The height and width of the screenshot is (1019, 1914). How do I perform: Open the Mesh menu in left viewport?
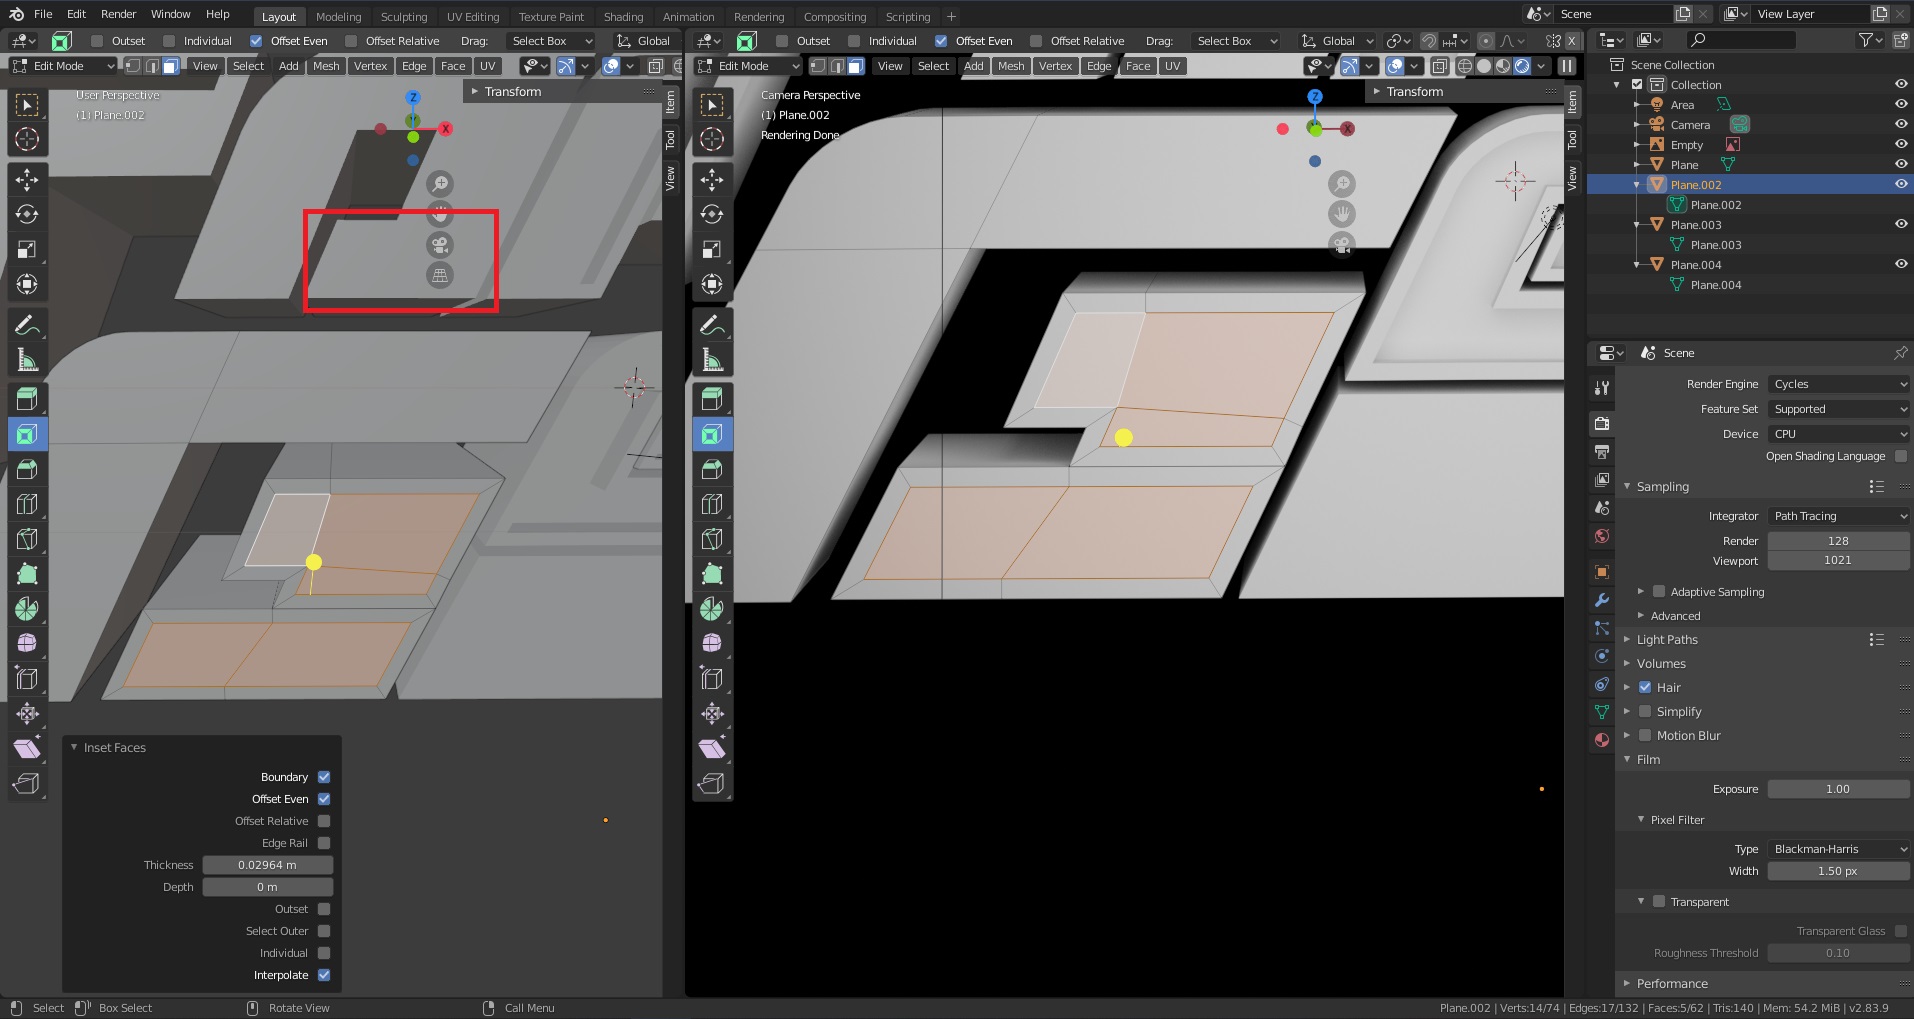326,66
